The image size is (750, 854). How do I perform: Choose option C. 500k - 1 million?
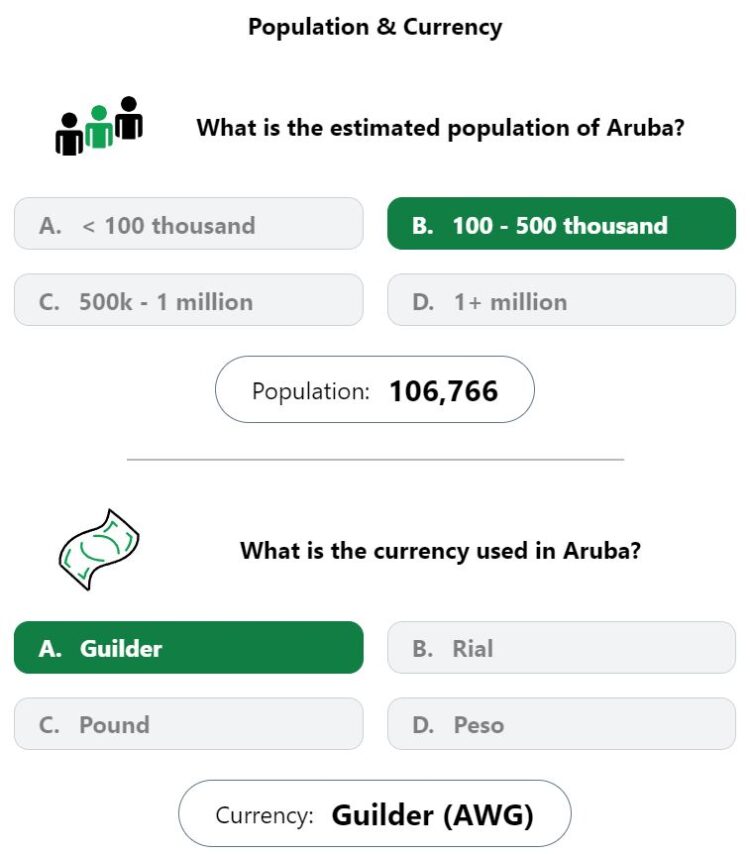point(188,300)
